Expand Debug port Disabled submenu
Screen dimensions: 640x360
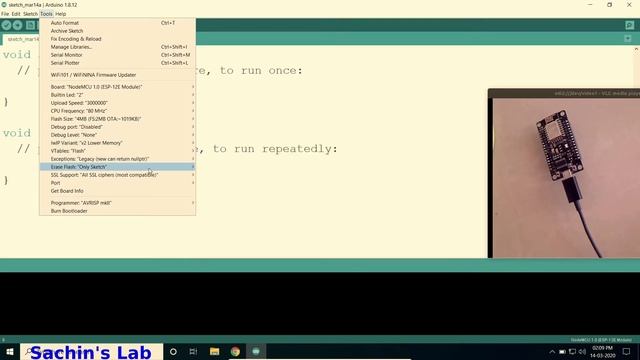[118, 127]
